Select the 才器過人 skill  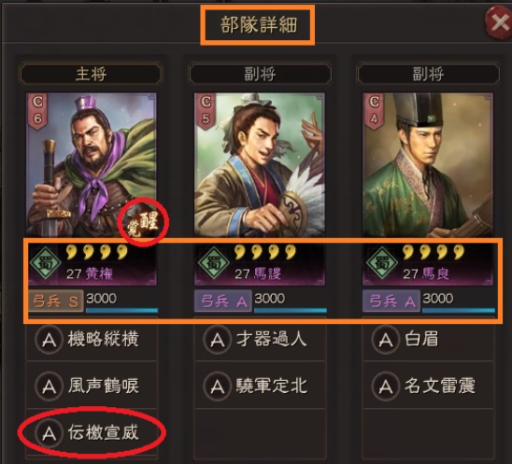(259, 340)
